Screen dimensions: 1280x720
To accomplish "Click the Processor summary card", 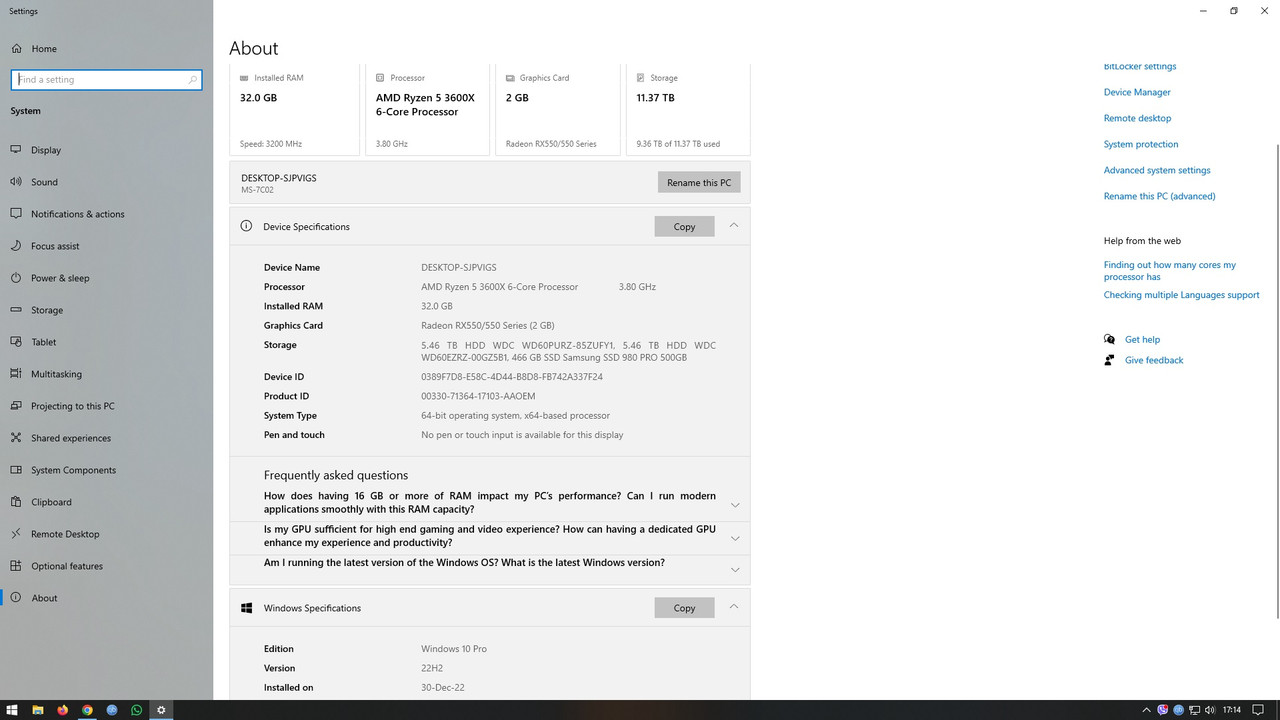I will pyautogui.click(x=427, y=110).
